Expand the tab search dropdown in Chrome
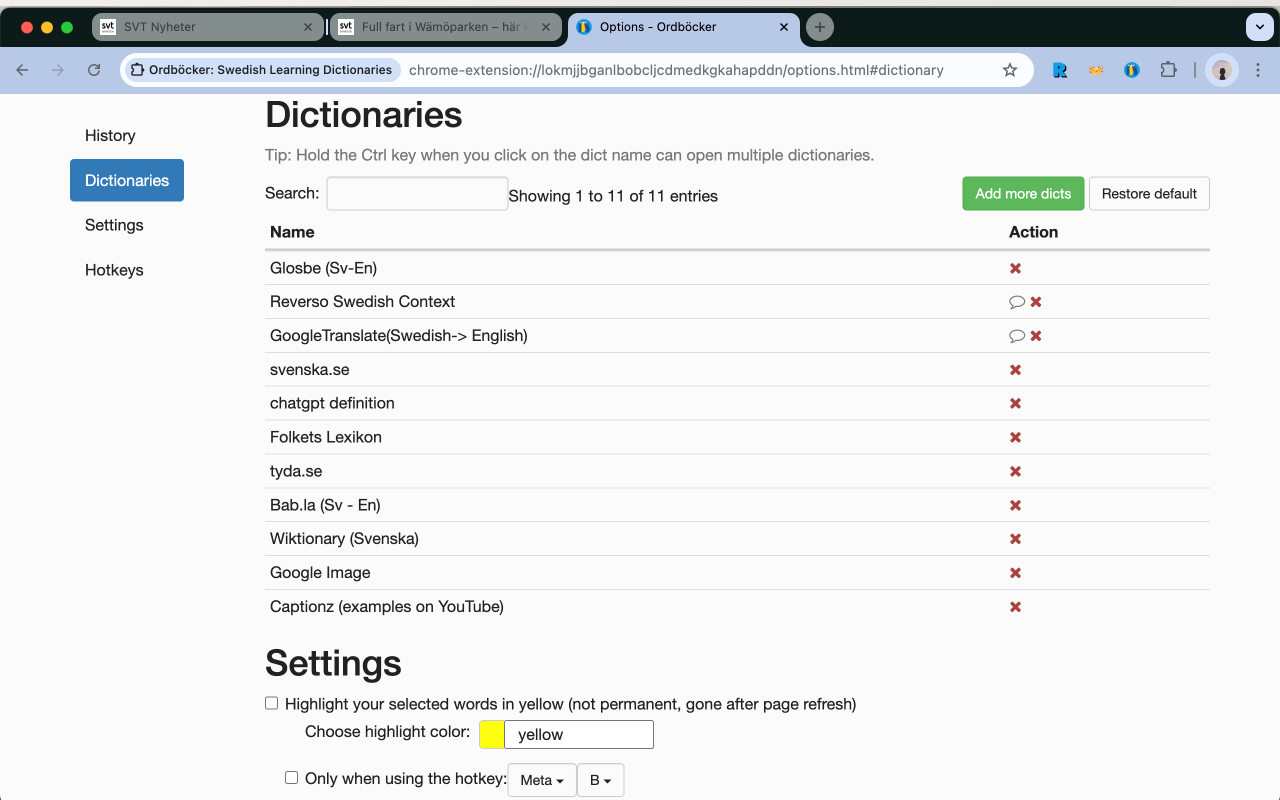Screen dimensions: 1280x800 coord(1259,27)
